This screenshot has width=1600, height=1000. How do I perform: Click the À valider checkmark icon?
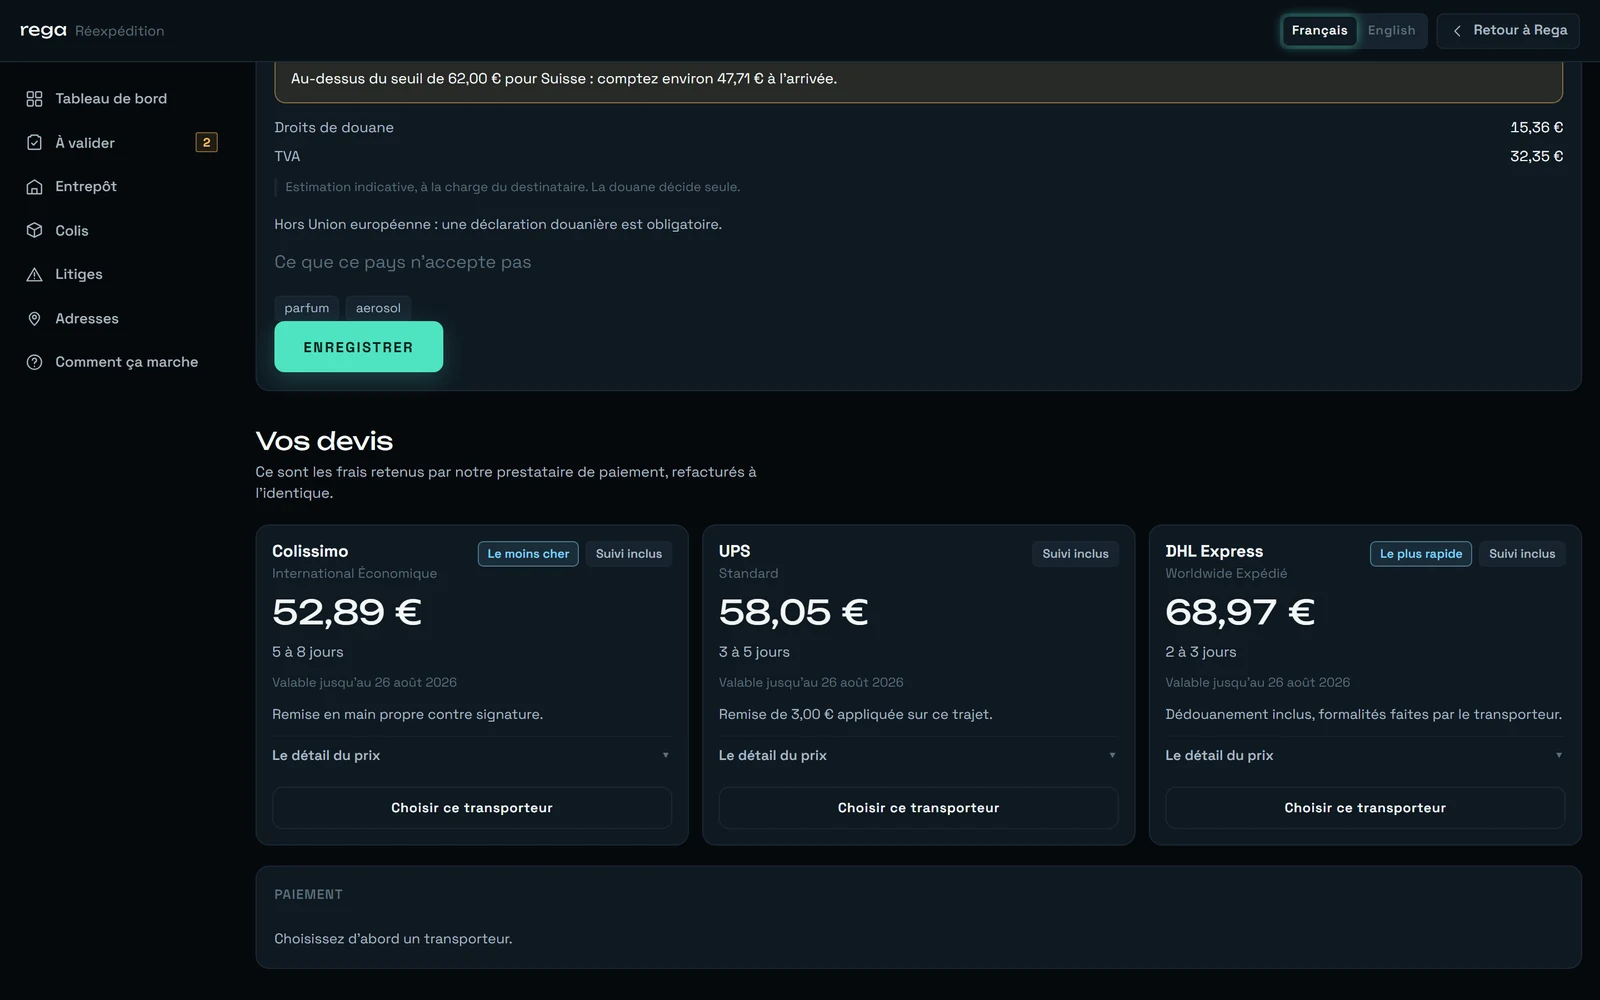[x=34, y=143]
